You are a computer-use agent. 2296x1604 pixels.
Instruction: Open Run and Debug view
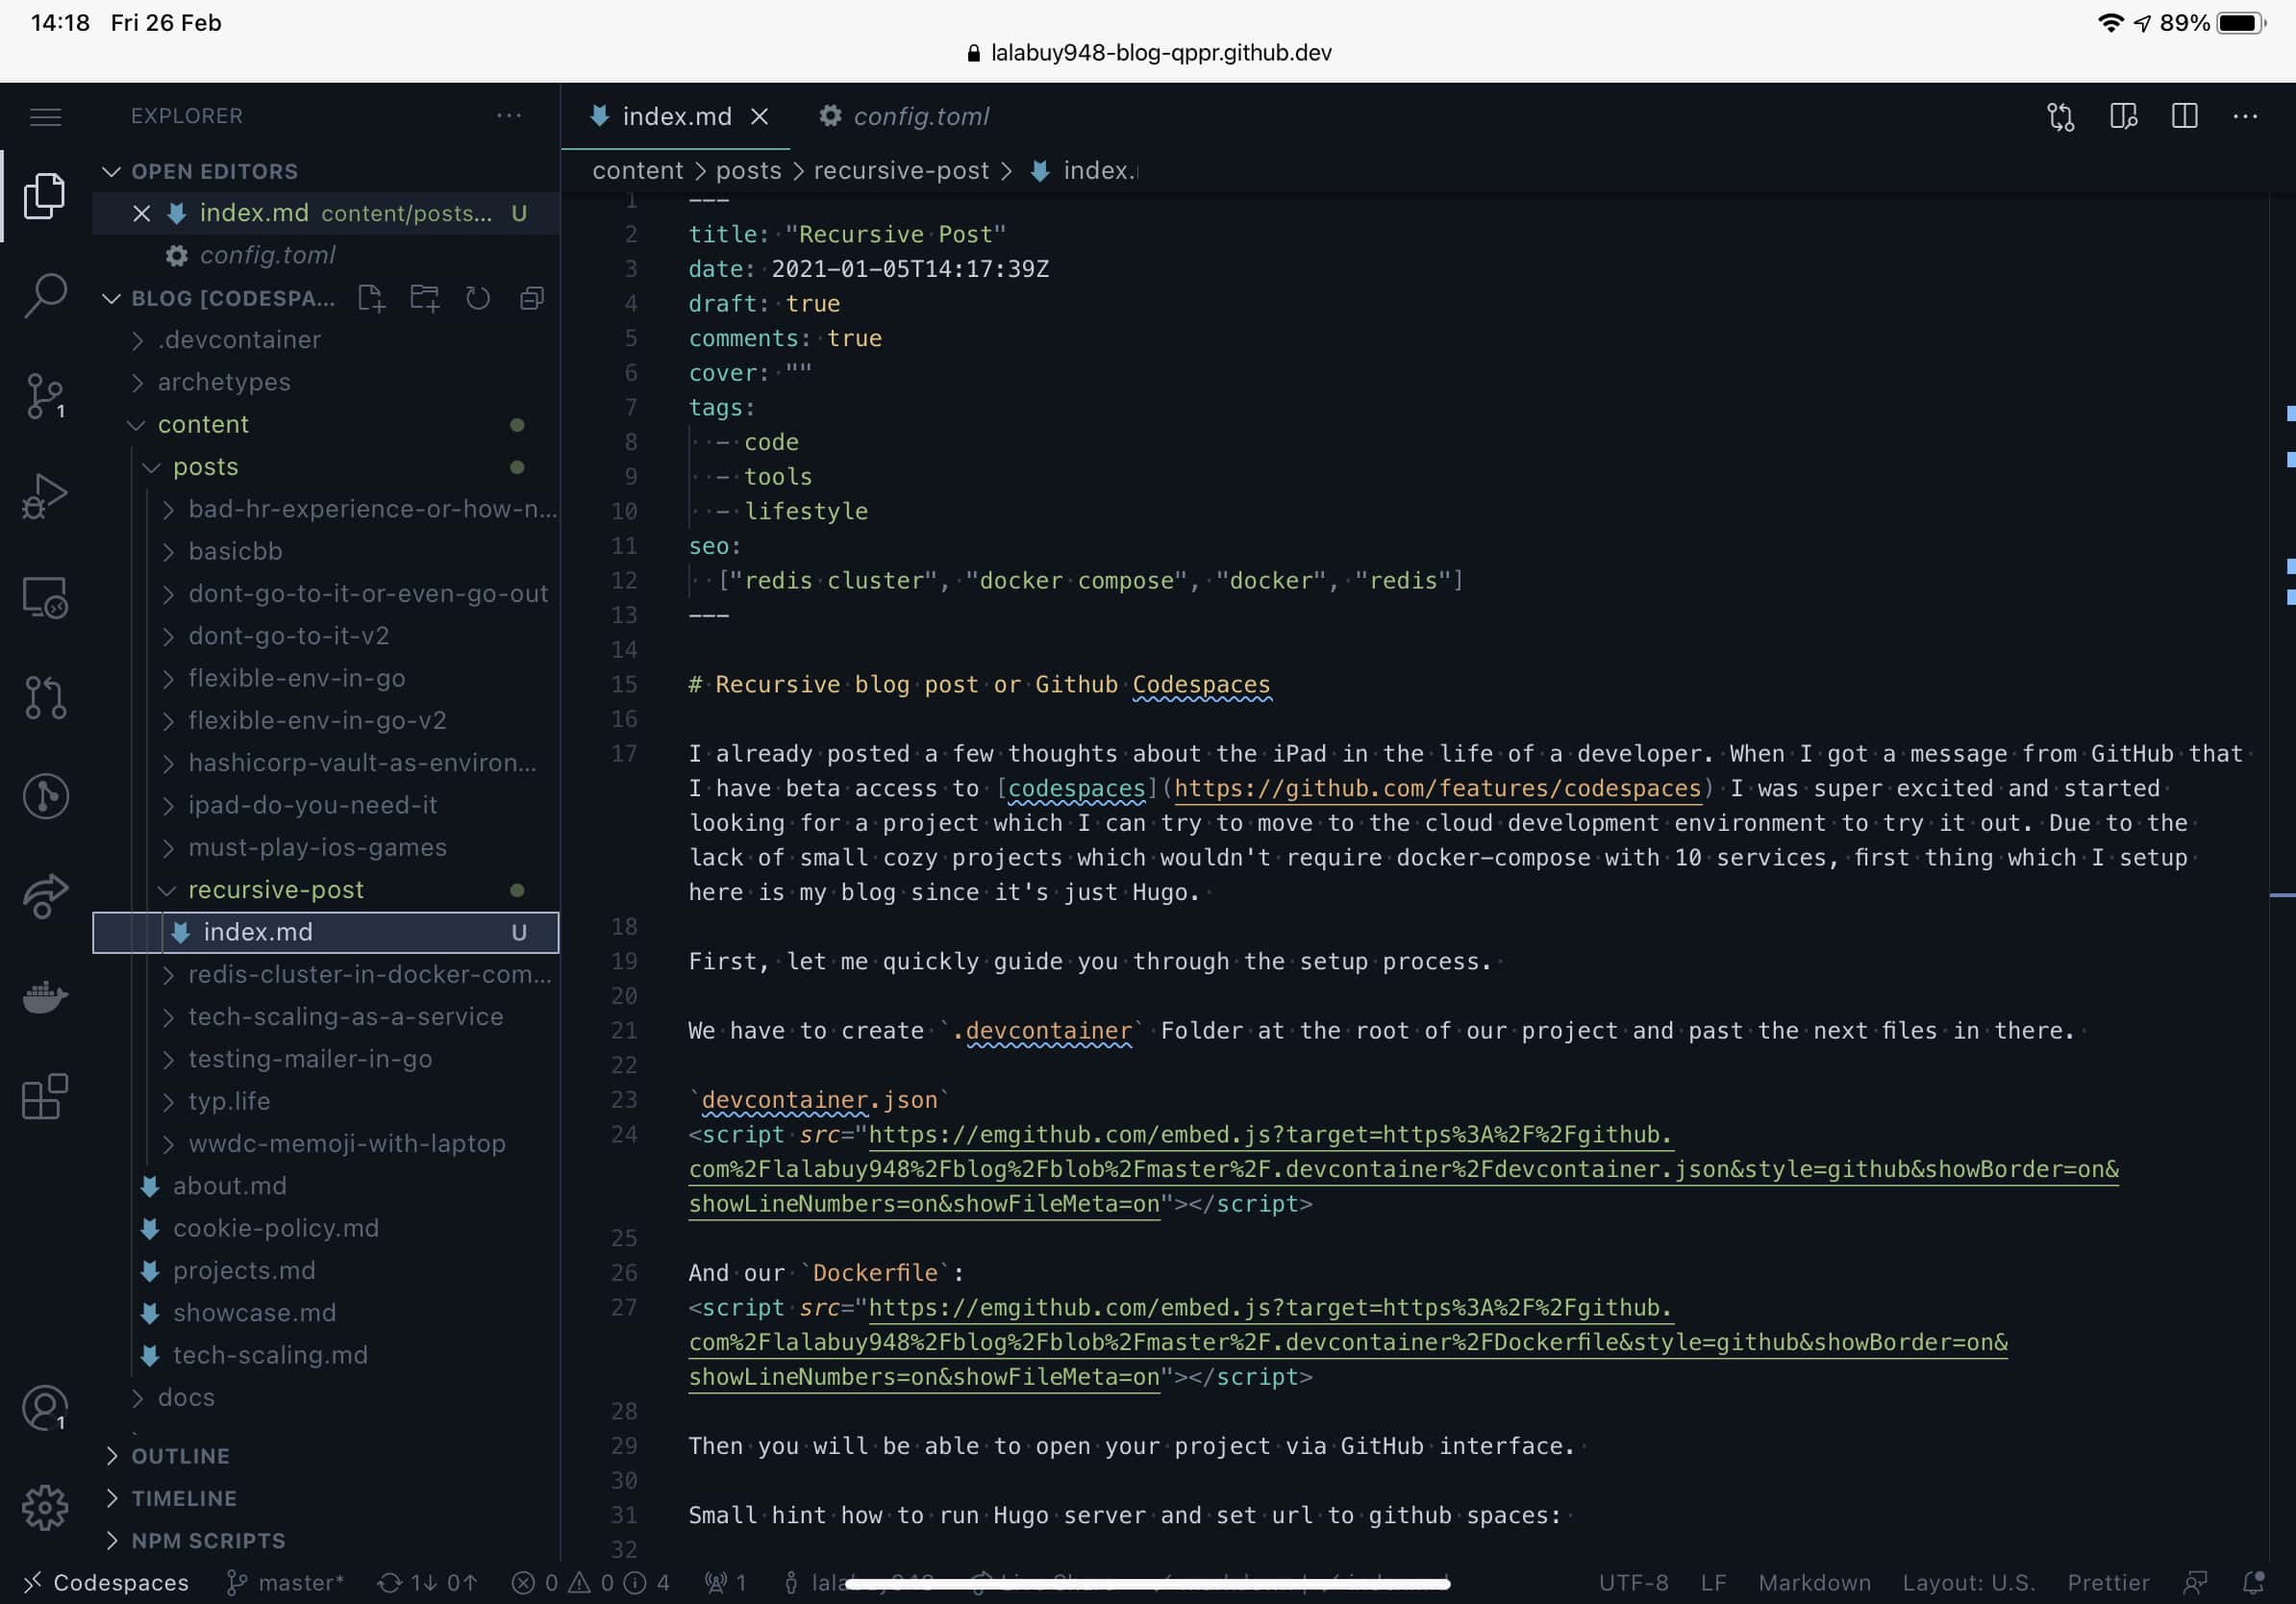[45, 496]
